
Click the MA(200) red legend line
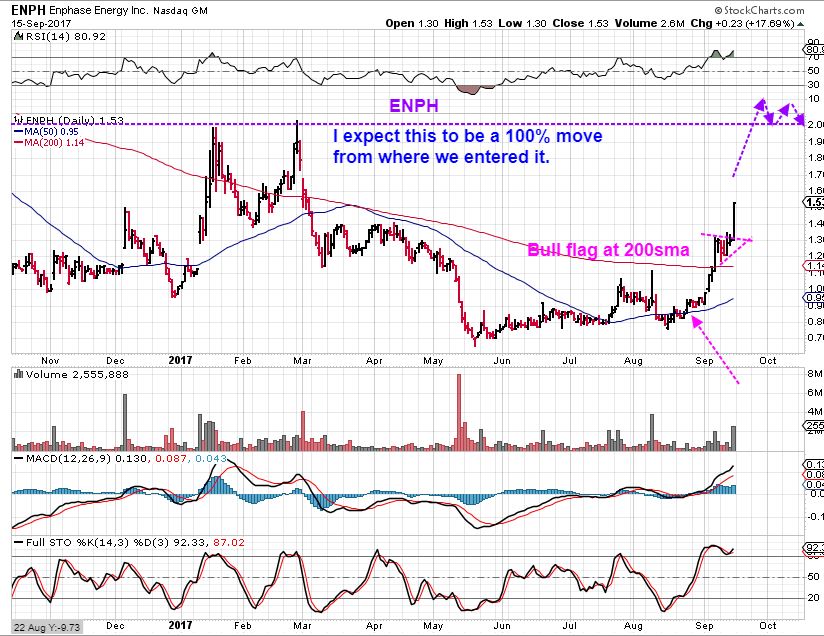pos(18,142)
